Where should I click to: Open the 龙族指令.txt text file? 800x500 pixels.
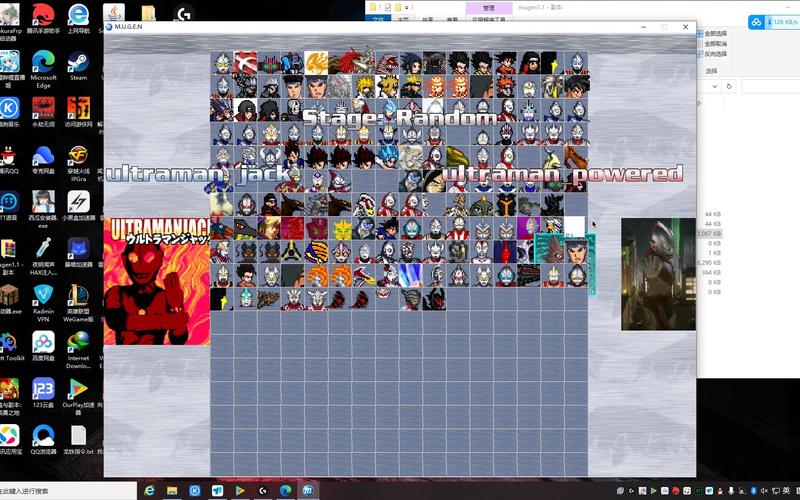(78, 439)
